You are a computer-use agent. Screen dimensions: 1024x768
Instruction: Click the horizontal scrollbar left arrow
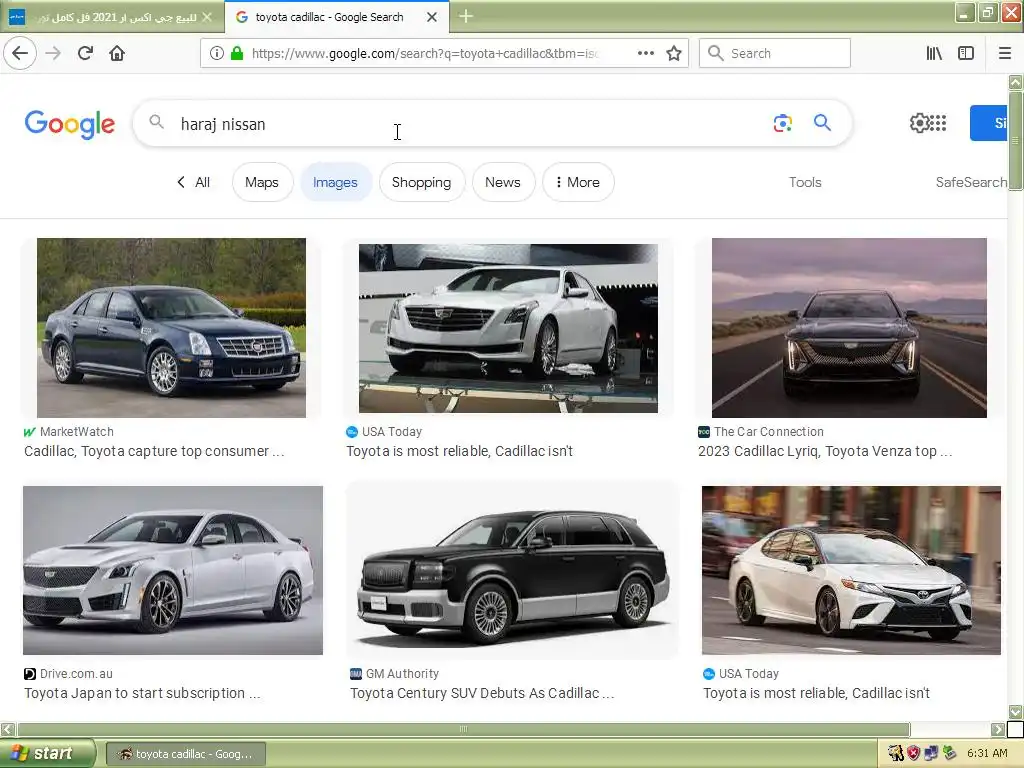click(x=8, y=729)
